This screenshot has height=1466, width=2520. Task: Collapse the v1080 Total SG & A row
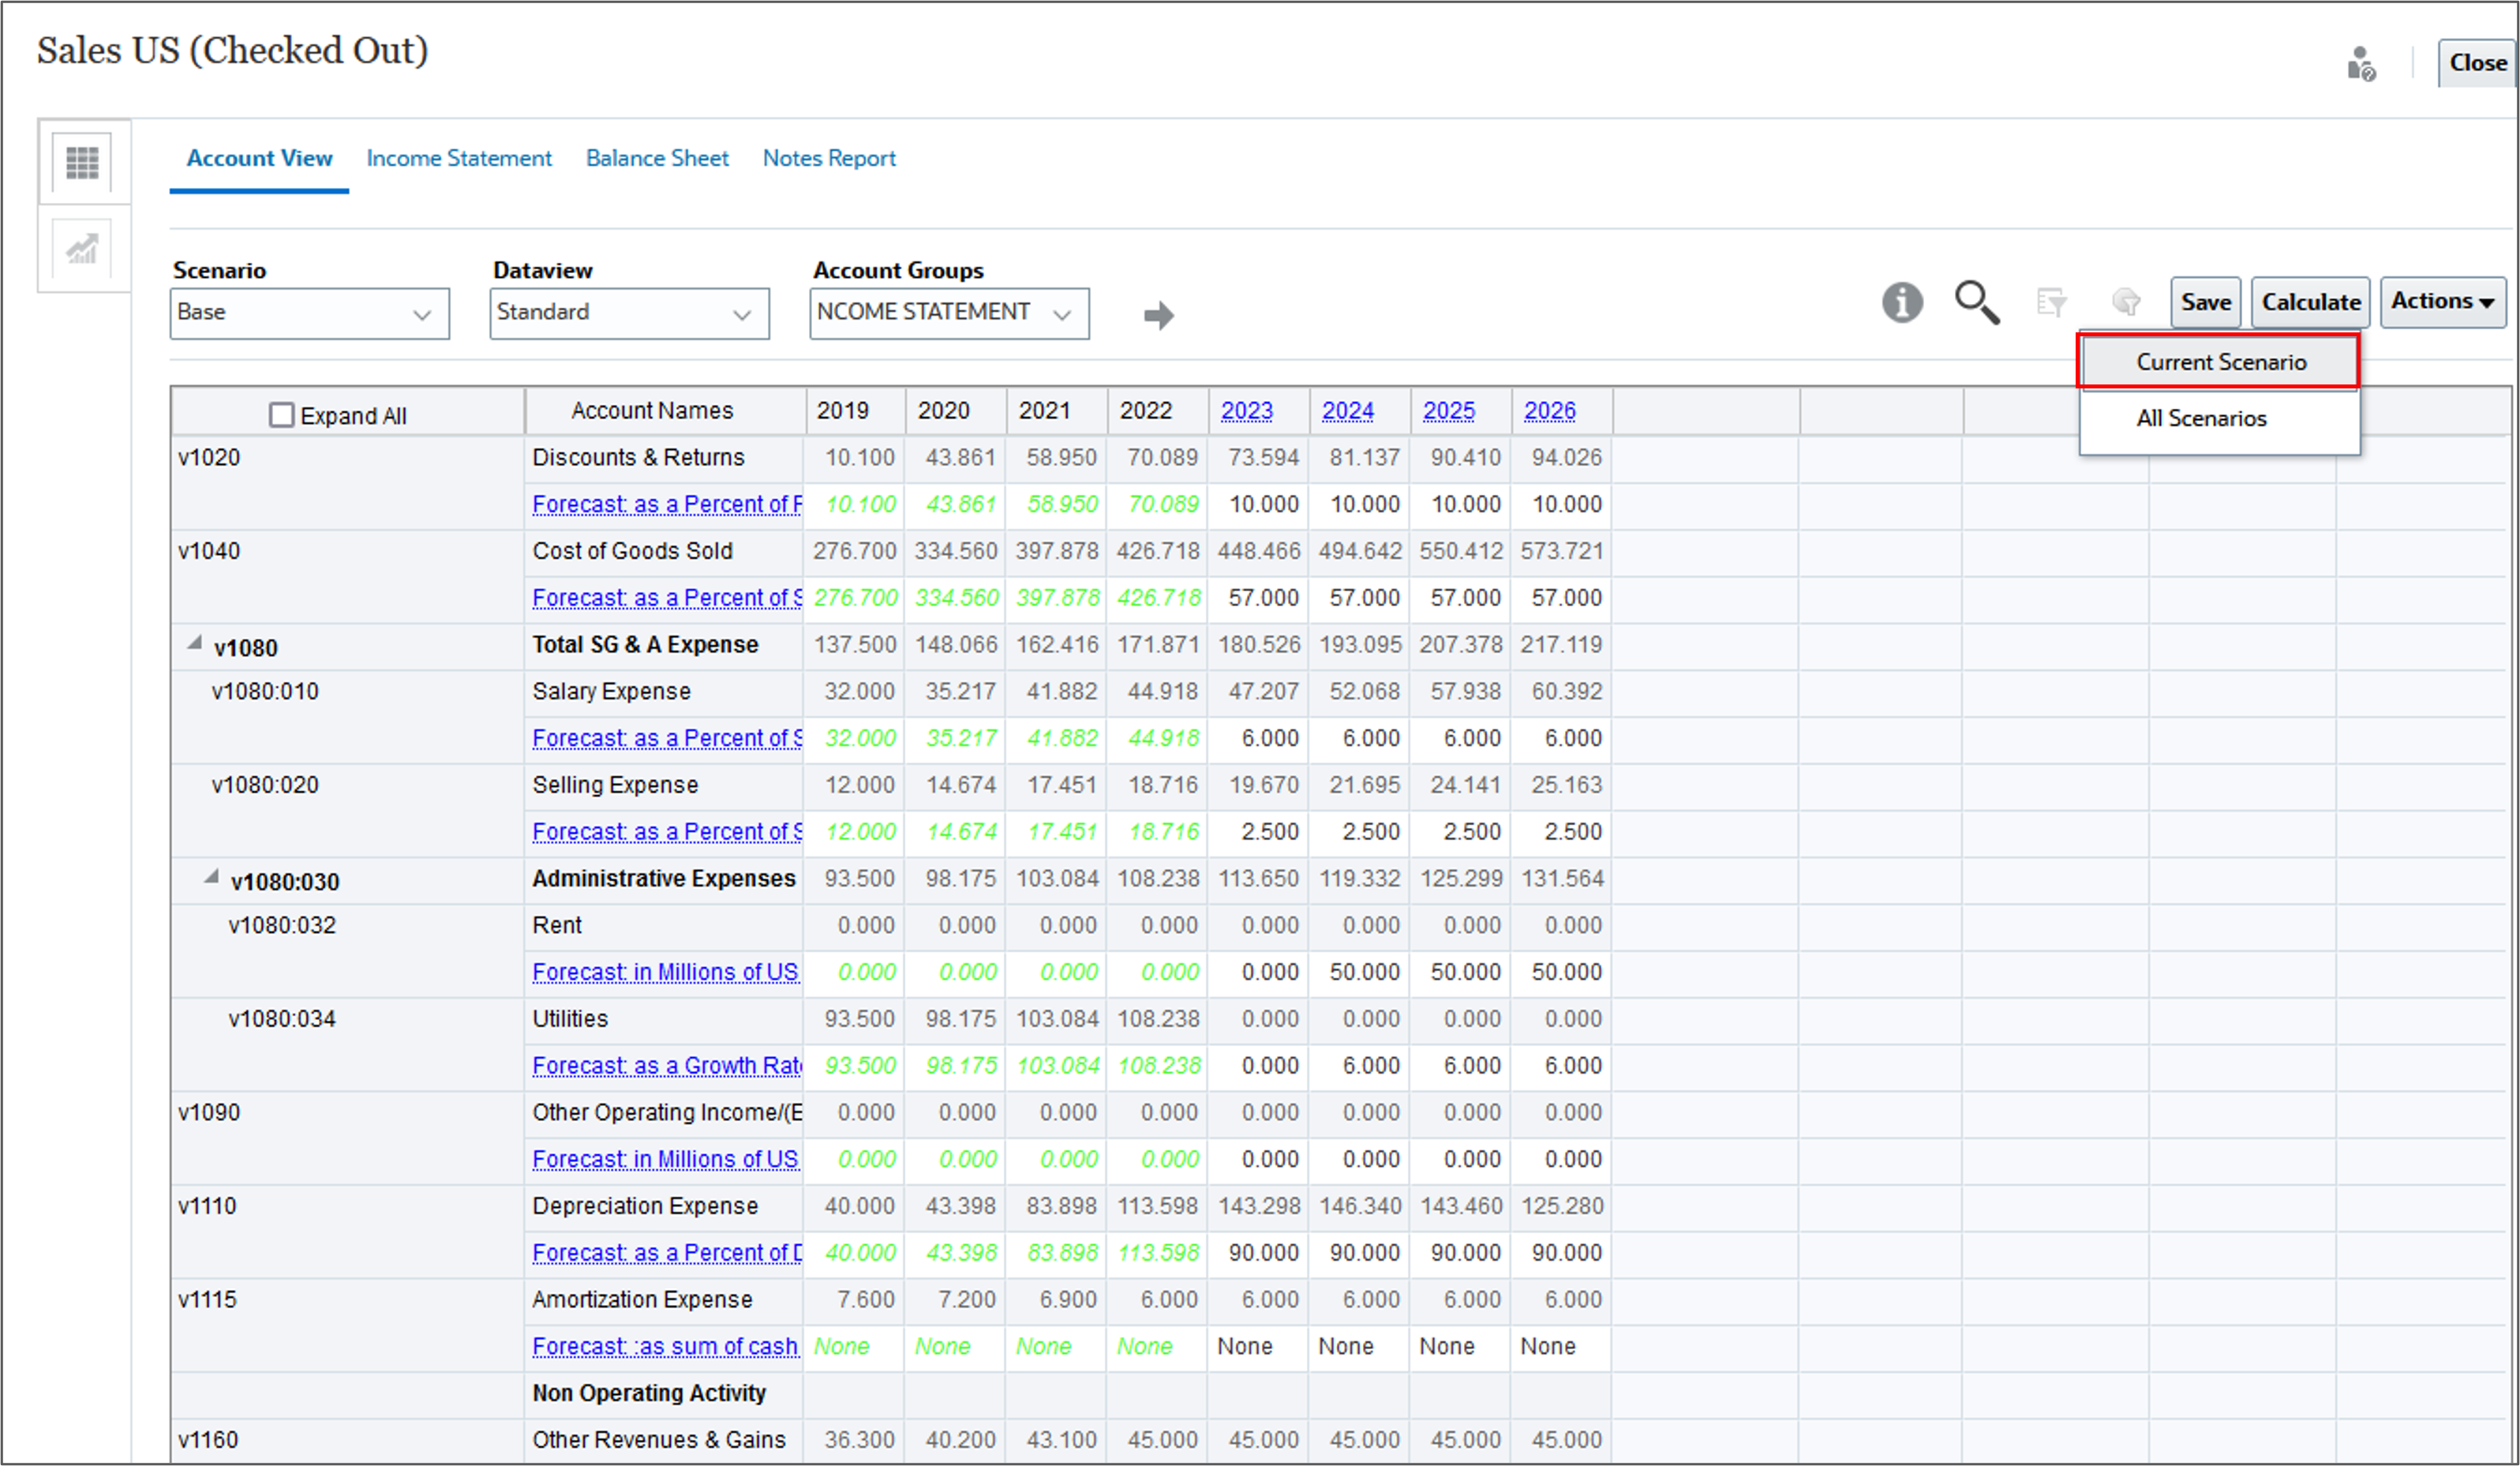click(x=195, y=644)
